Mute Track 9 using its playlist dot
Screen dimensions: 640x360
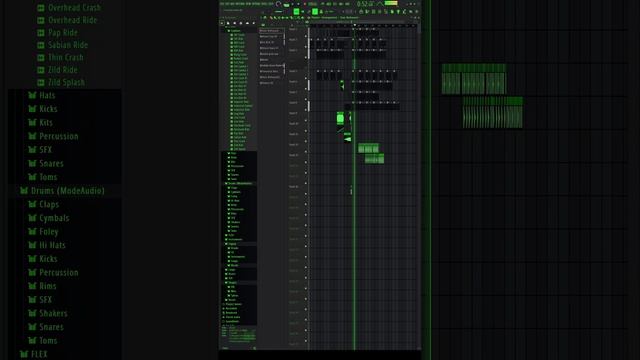(306, 120)
